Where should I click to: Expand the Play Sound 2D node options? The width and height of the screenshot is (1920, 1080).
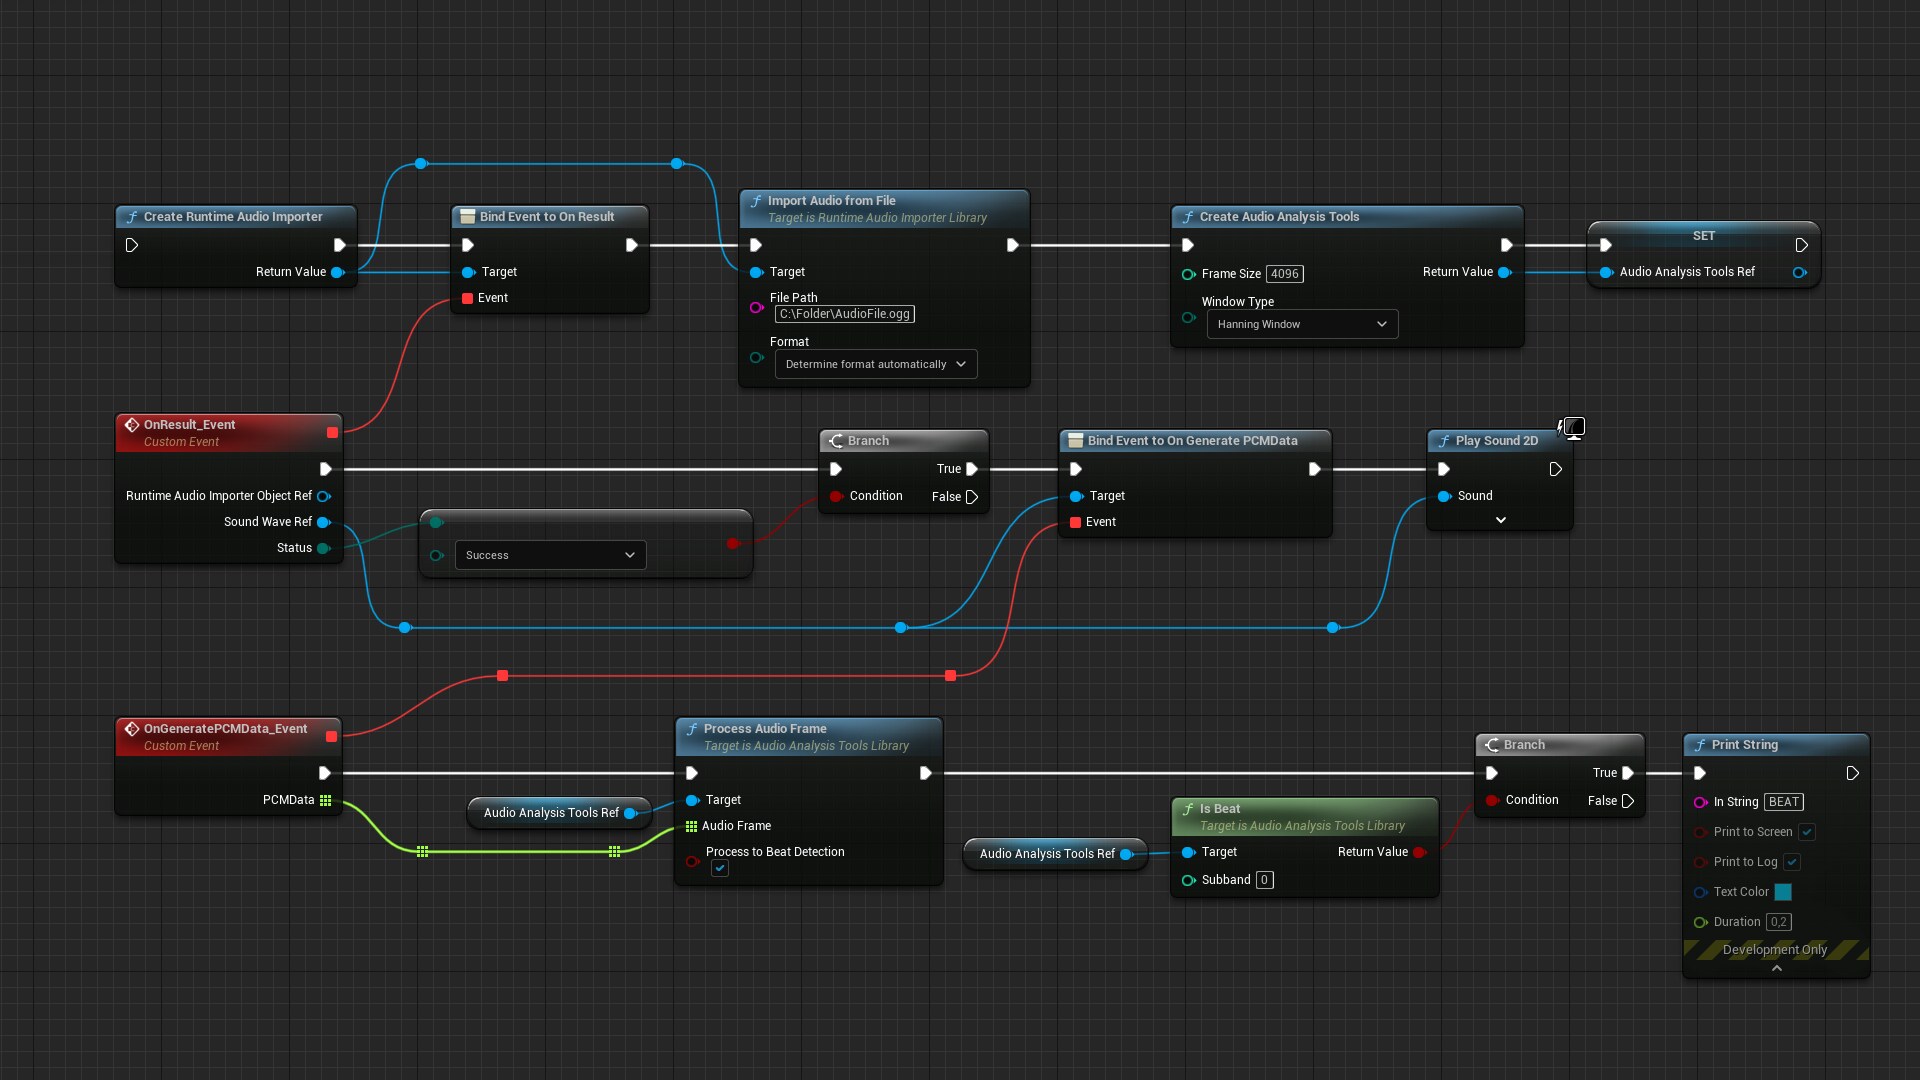(x=1500, y=520)
